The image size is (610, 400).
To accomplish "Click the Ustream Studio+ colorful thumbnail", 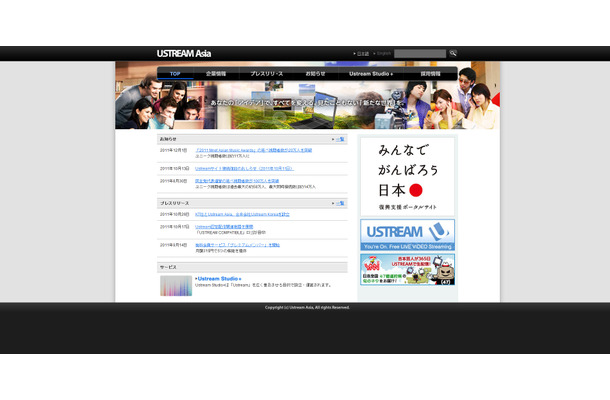I will click(176, 286).
